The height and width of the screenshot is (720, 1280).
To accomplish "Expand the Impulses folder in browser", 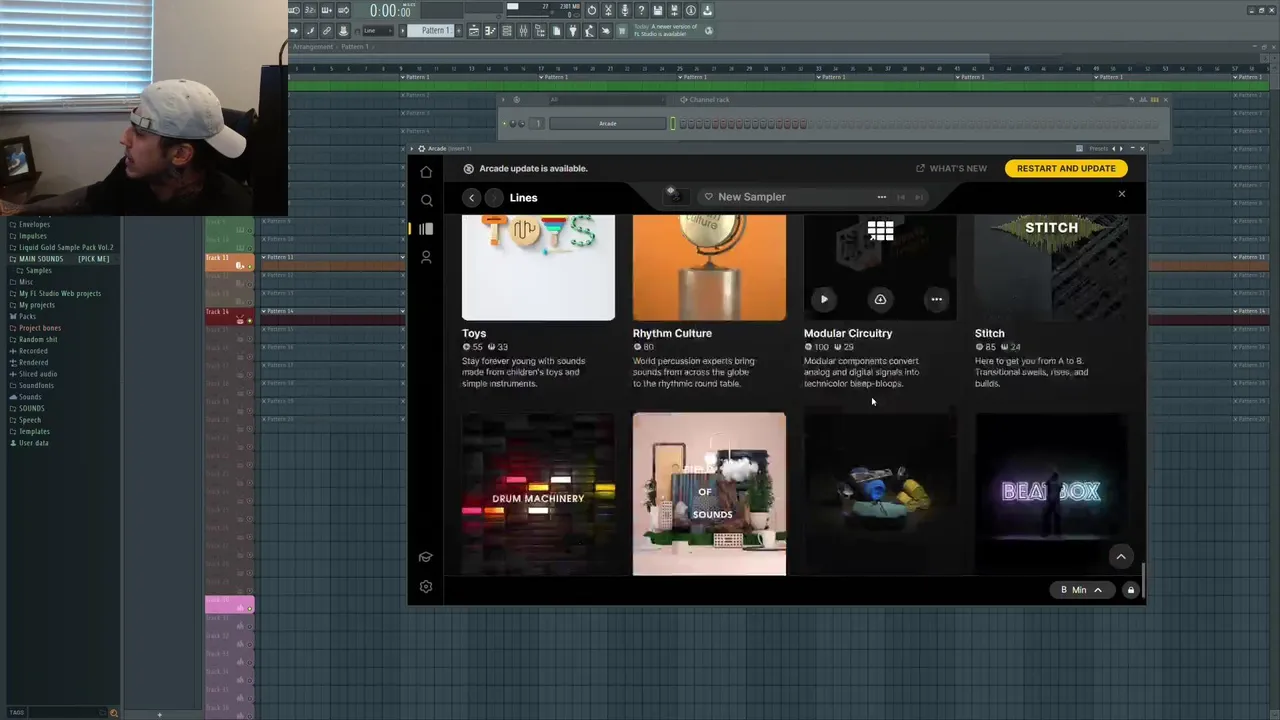I will (x=33, y=236).
